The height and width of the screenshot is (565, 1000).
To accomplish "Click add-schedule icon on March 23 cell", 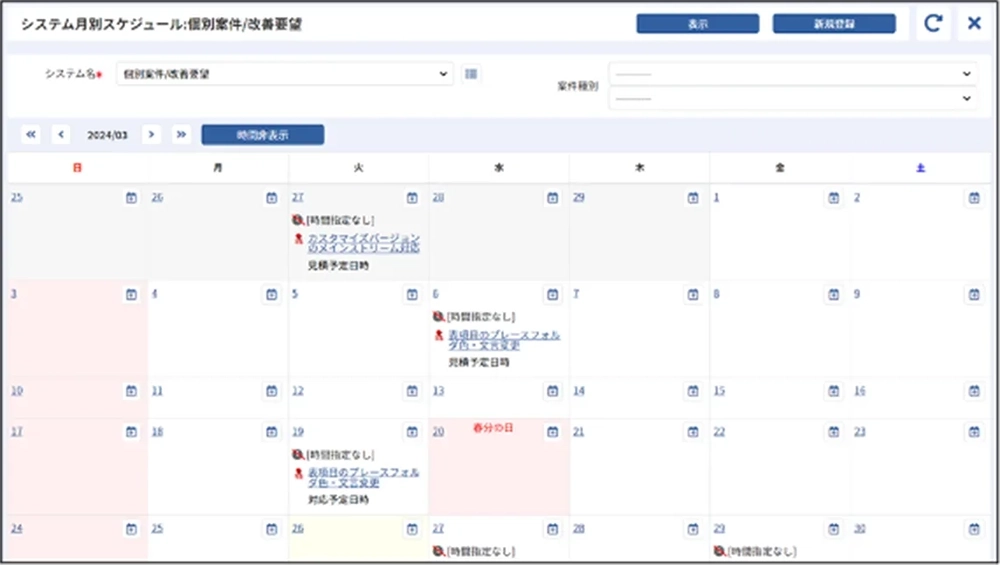I will click(x=974, y=432).
